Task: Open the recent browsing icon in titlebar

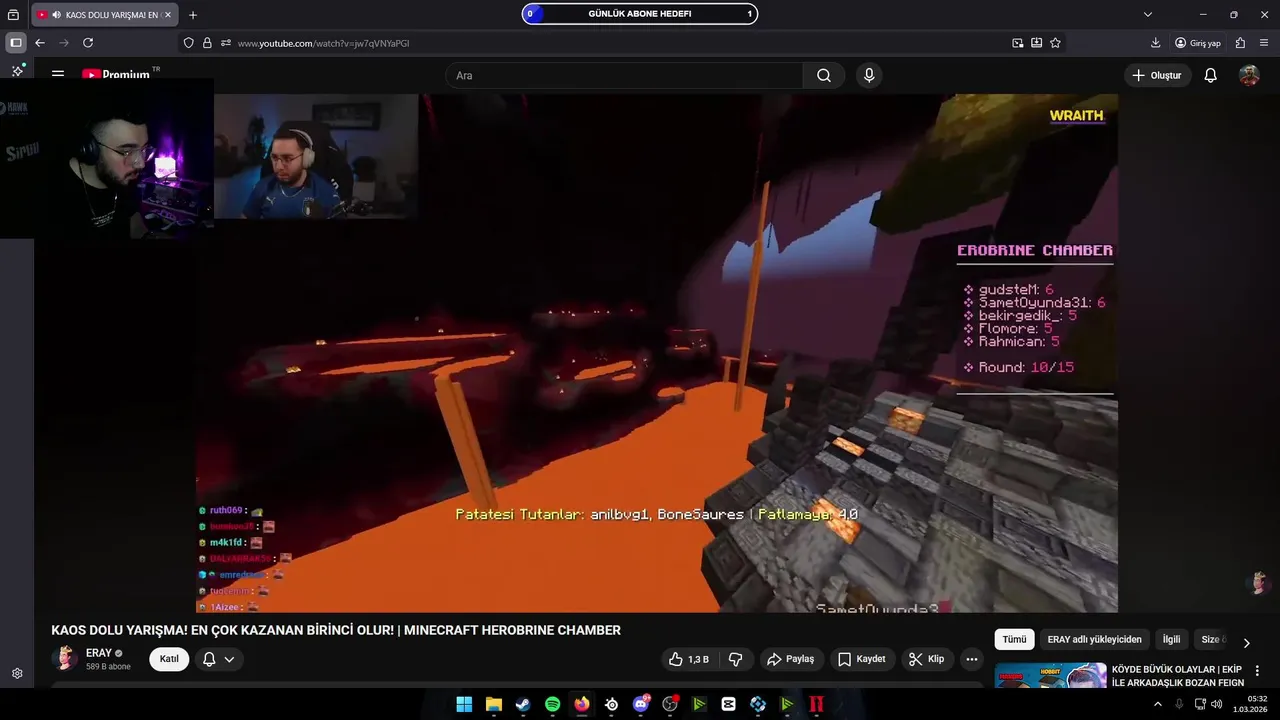Action: (13, 15)
